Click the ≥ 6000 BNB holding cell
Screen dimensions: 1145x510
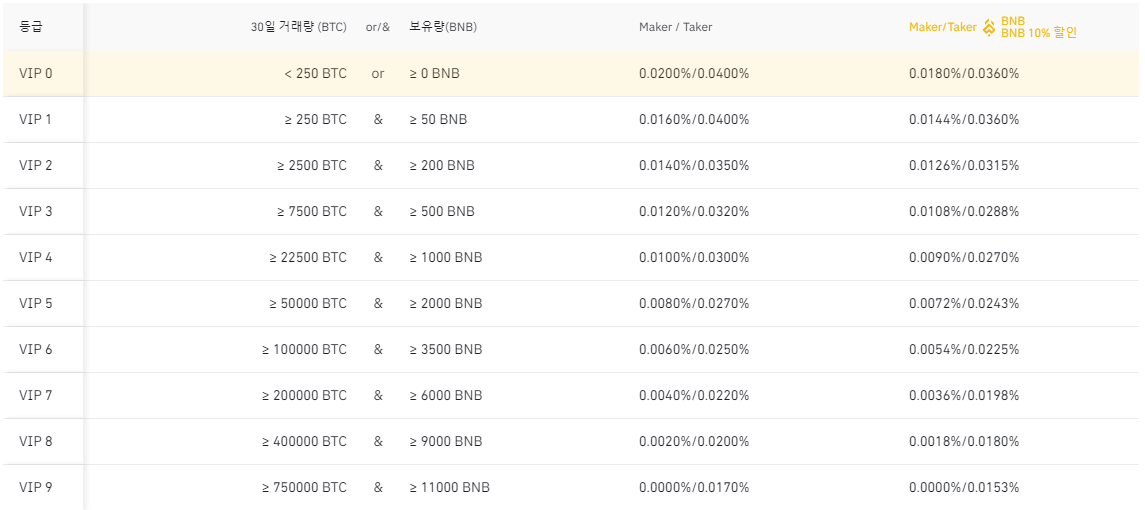[x=445, y=395]
